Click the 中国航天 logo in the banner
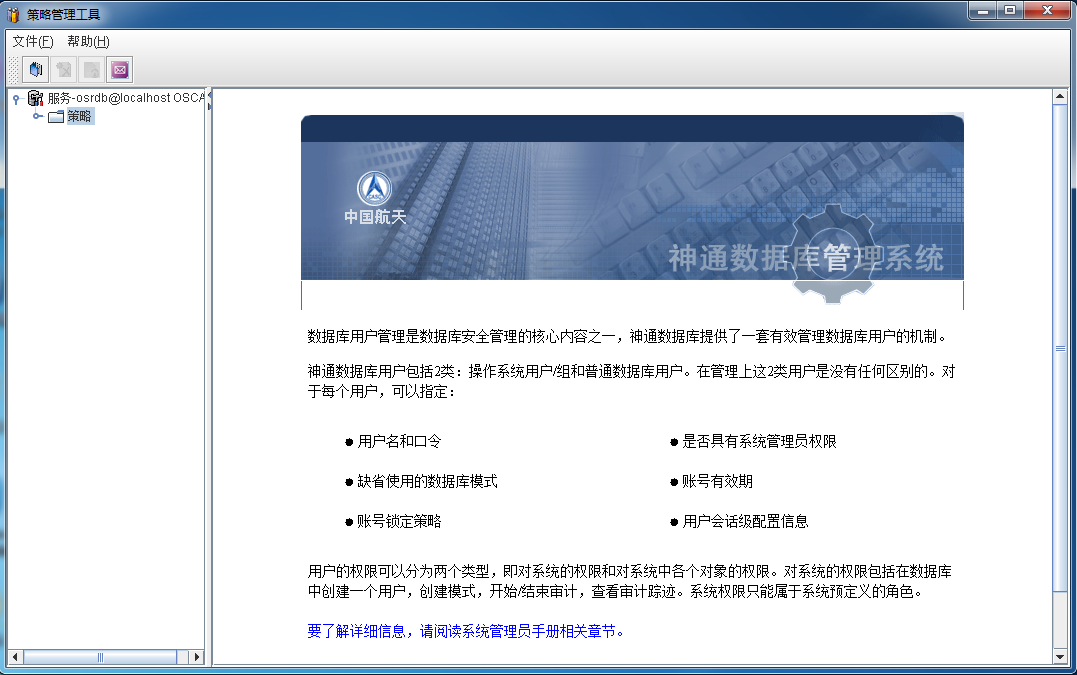The height and width of the screenshot is (675, 1077). (375, 198)
